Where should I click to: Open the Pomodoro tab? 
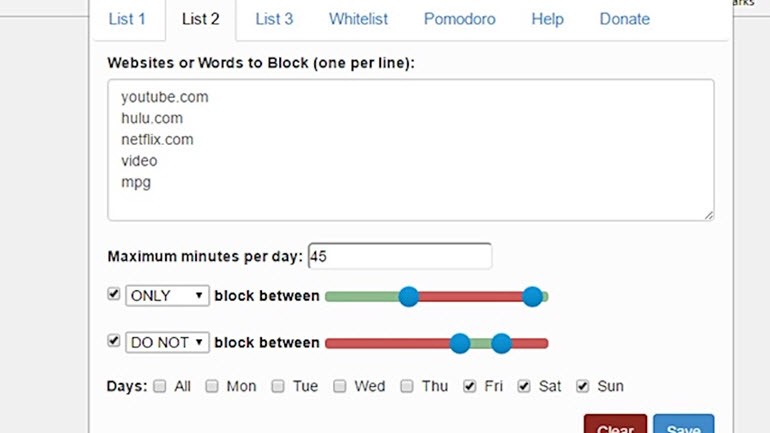(x=458, y=19)
